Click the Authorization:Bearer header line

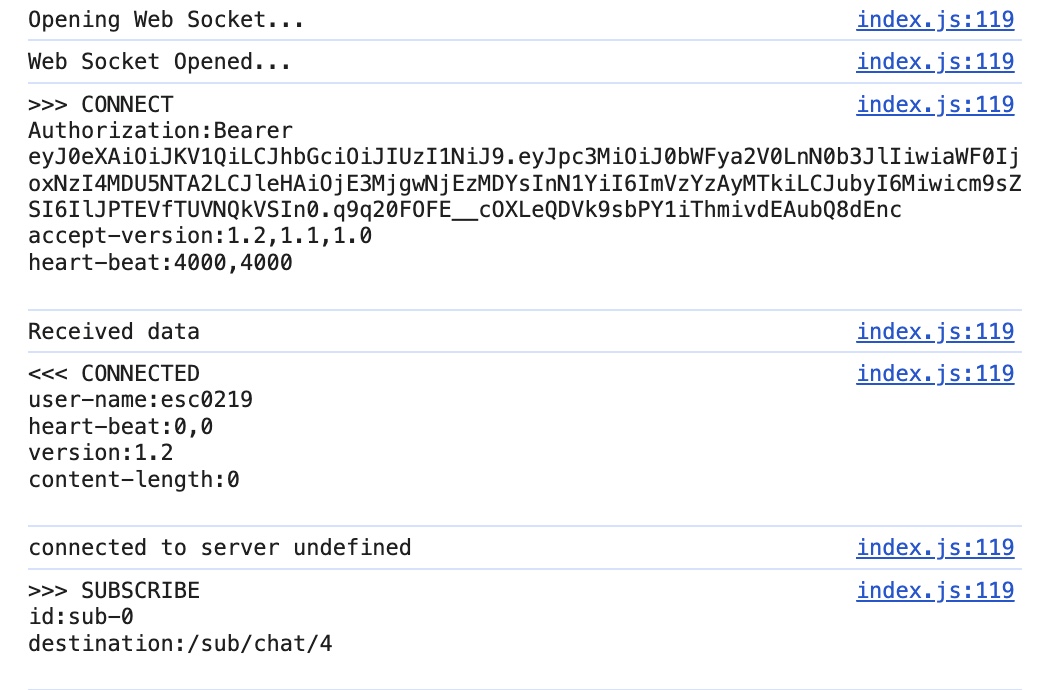160,130
